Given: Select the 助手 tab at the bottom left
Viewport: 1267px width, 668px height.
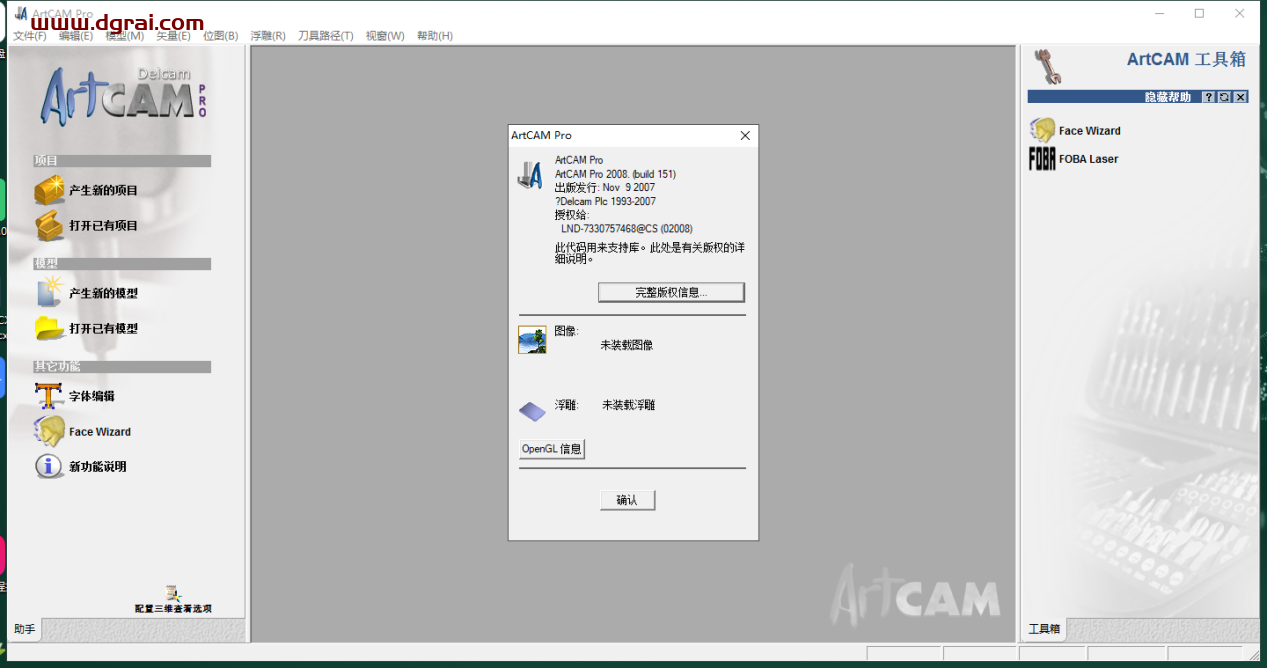Looking at the screenshot, I should [25, 629].
